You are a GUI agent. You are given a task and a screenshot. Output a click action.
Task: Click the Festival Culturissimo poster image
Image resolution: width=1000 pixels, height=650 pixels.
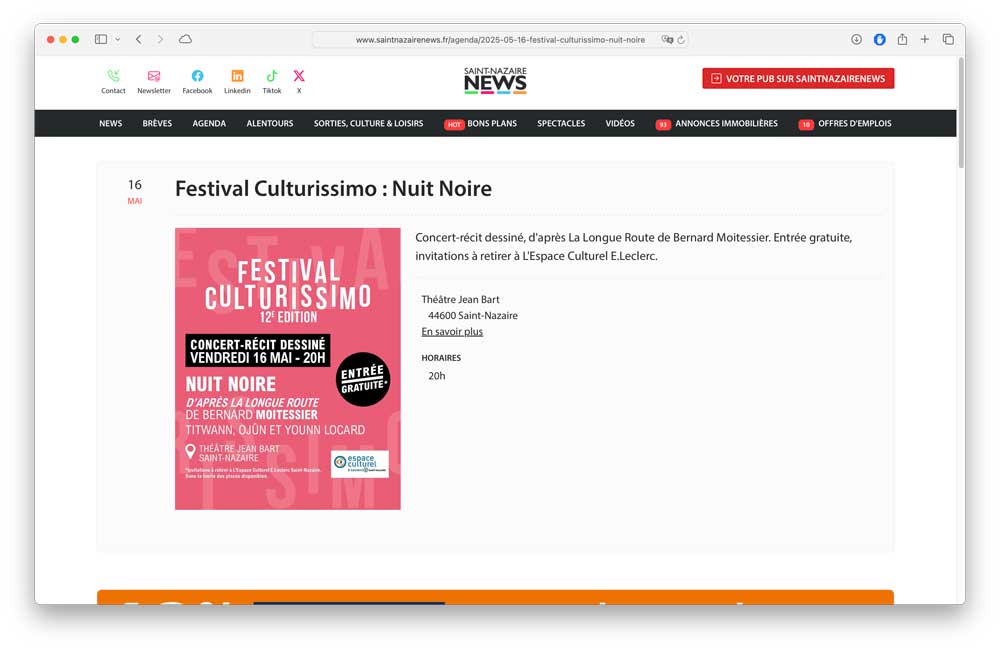tap(288, 368)
